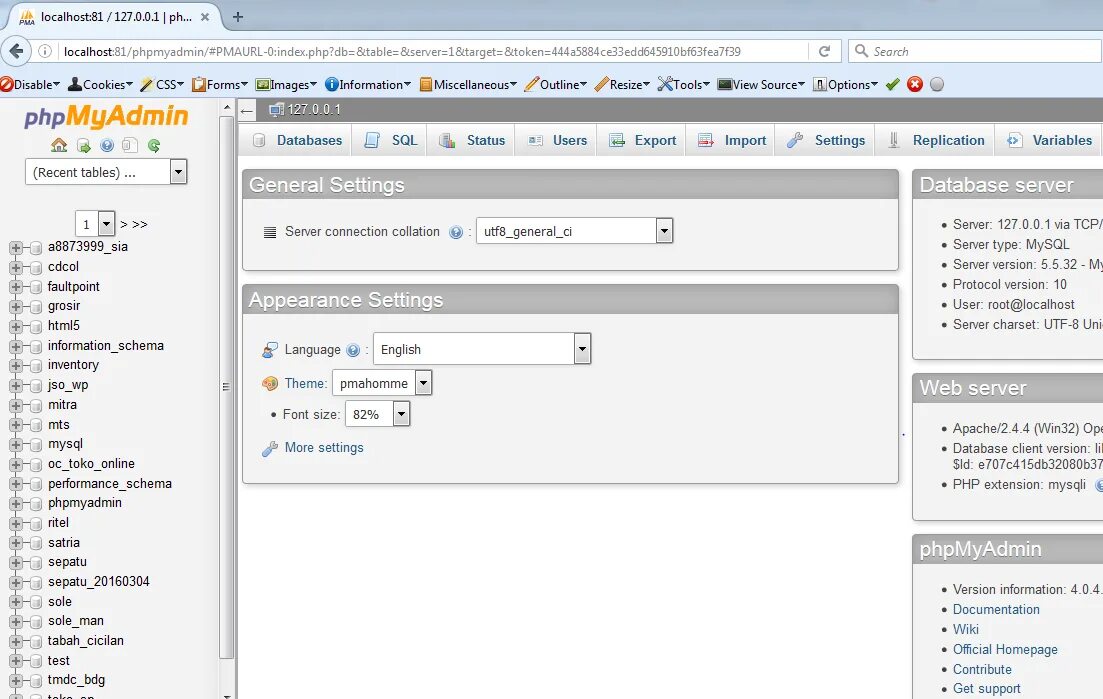Open the Users tab
Image resolution: width=1103 pixels, height=699 pixels.
pyautogui.click(x=558, y=141)
